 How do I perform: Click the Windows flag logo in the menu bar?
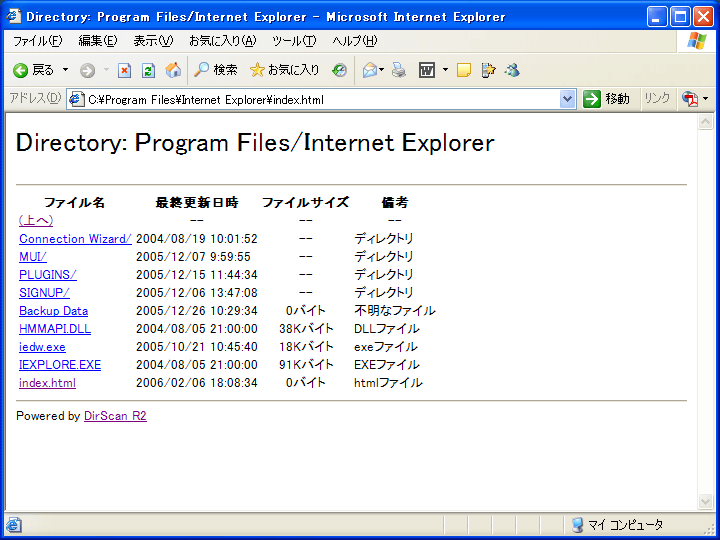coord(697,41)
